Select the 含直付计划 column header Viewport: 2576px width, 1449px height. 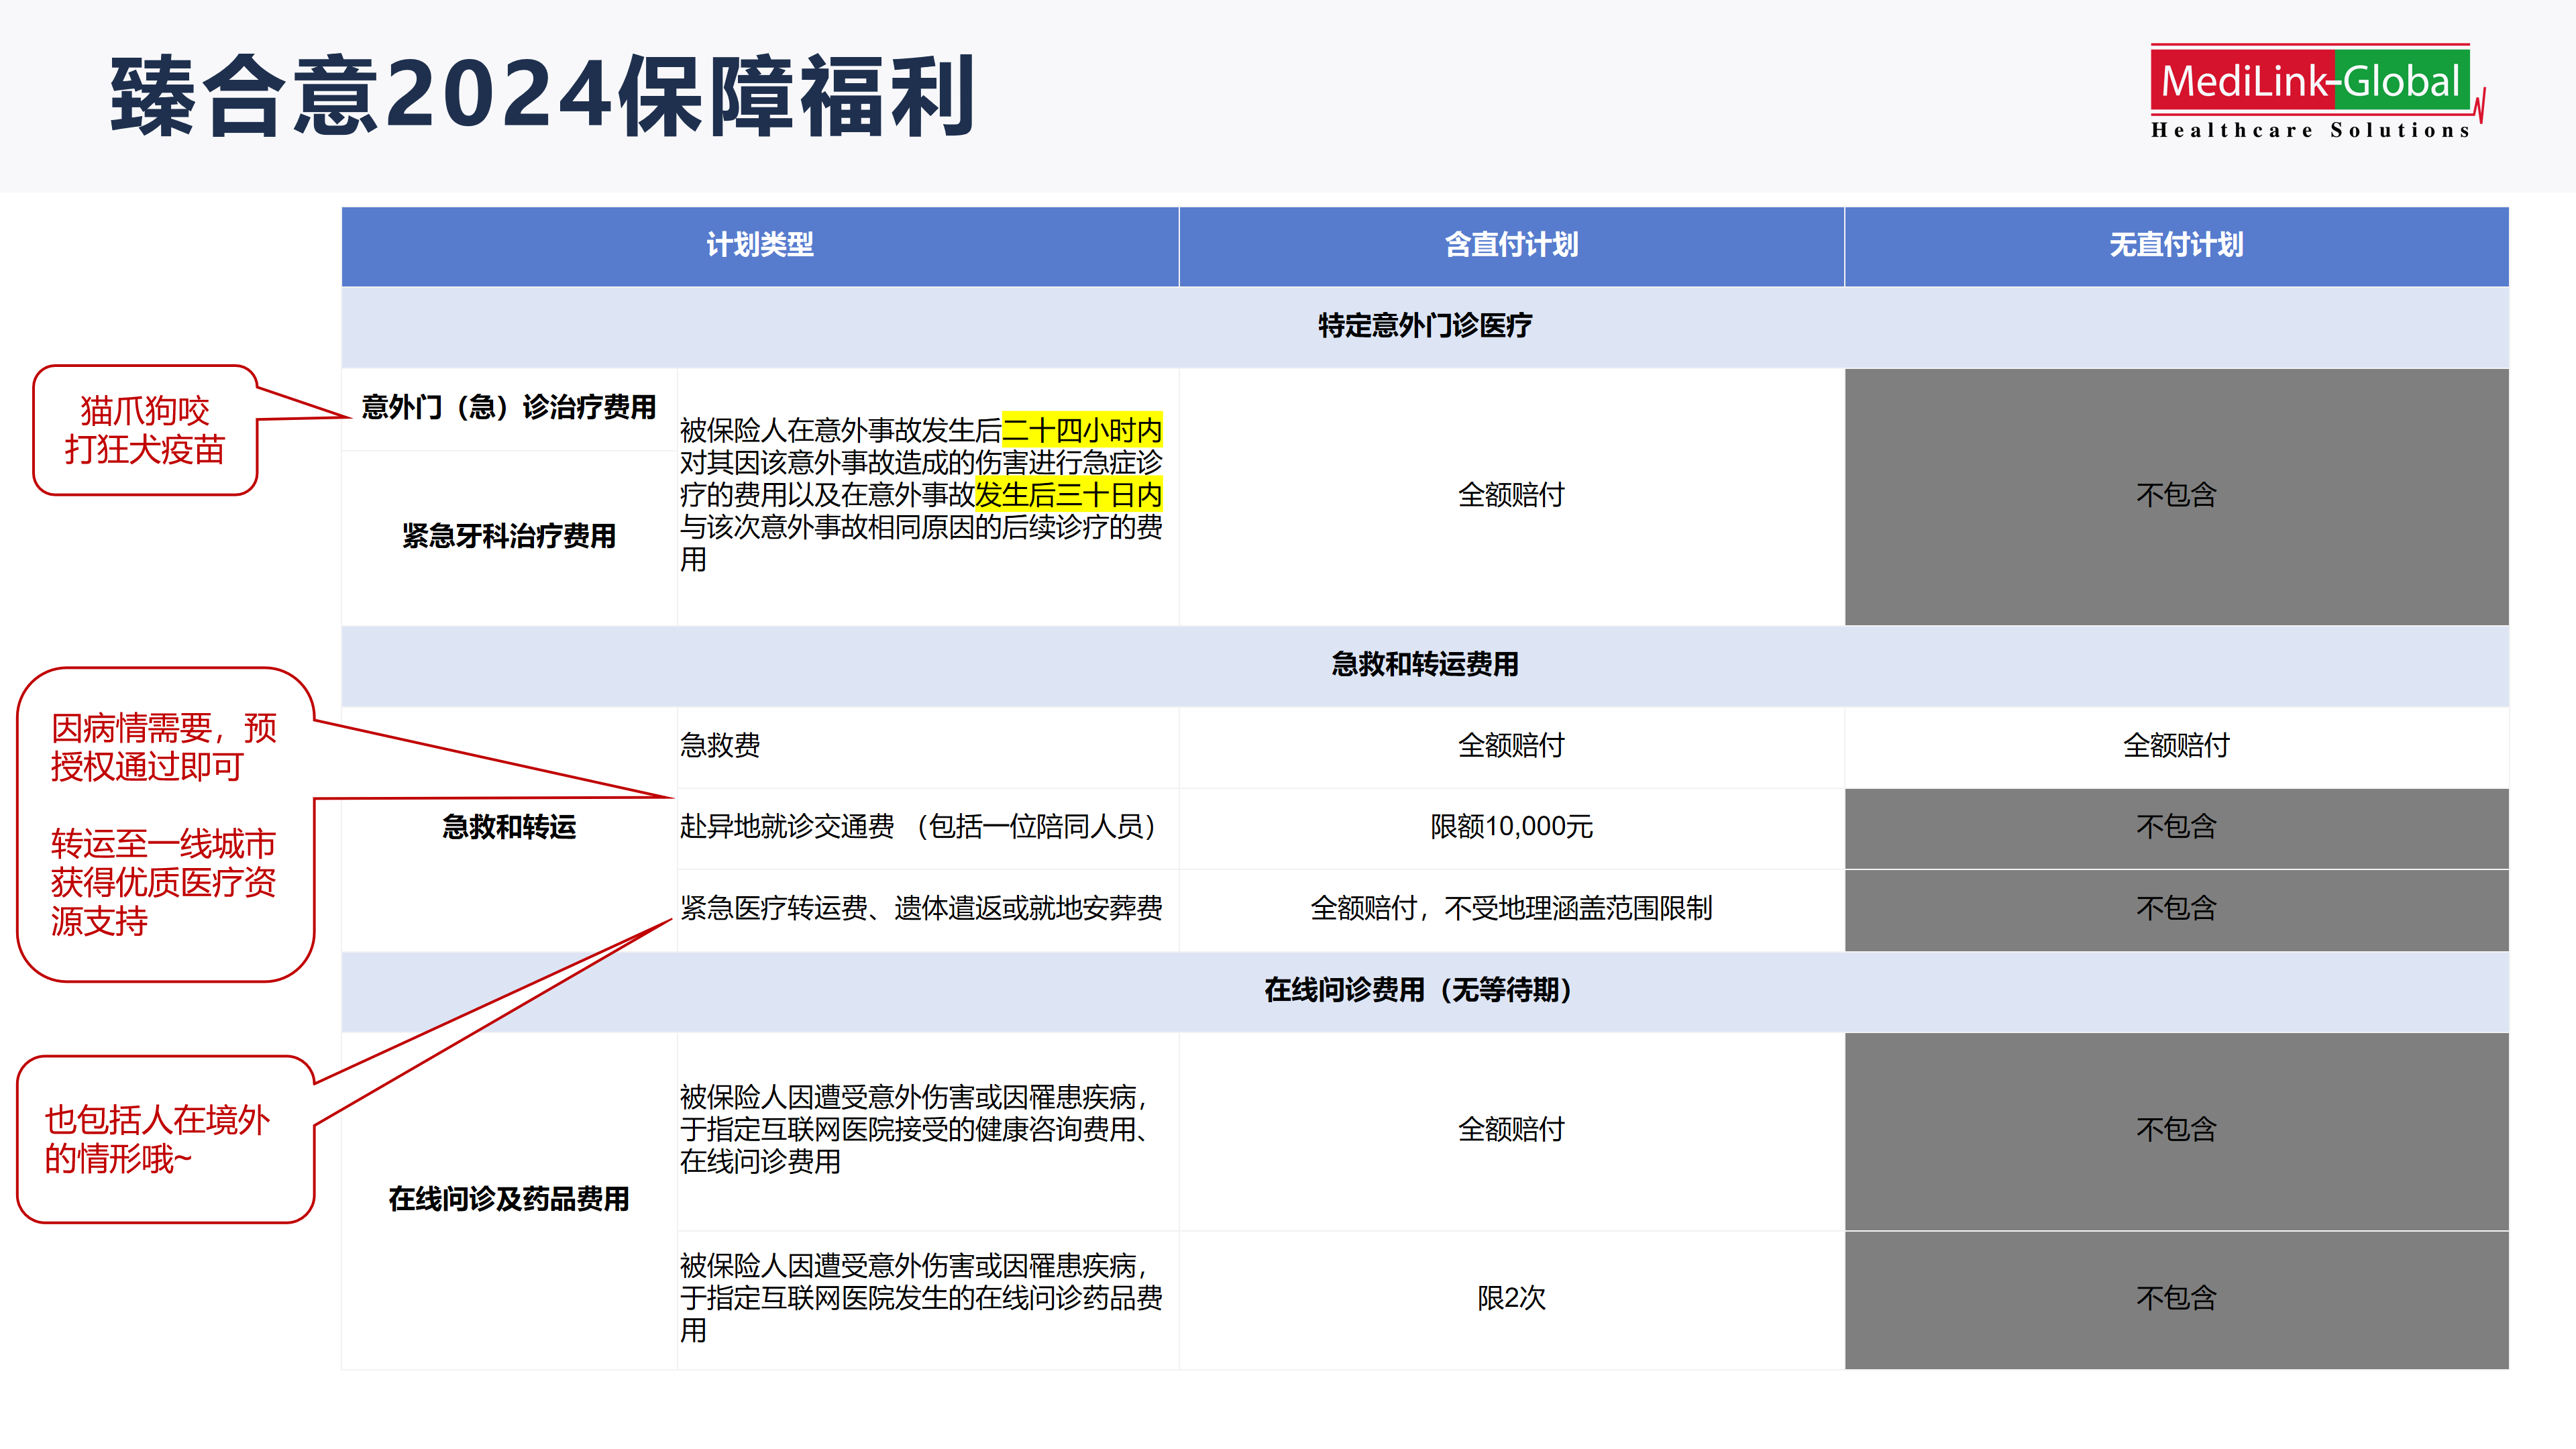point(1510,245)
